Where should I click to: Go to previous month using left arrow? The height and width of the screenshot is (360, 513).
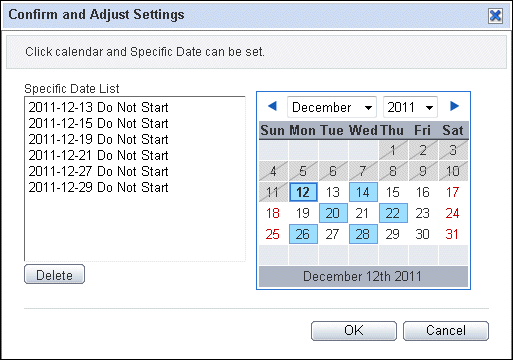272,106
